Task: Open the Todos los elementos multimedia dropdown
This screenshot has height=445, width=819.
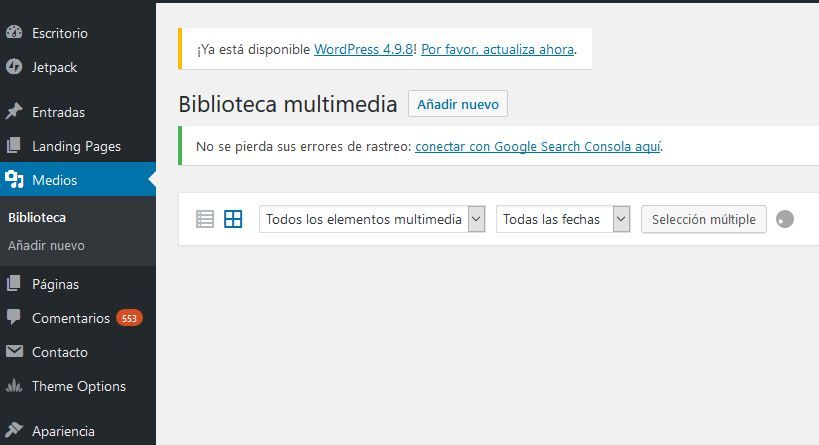Action: point(372,219)
